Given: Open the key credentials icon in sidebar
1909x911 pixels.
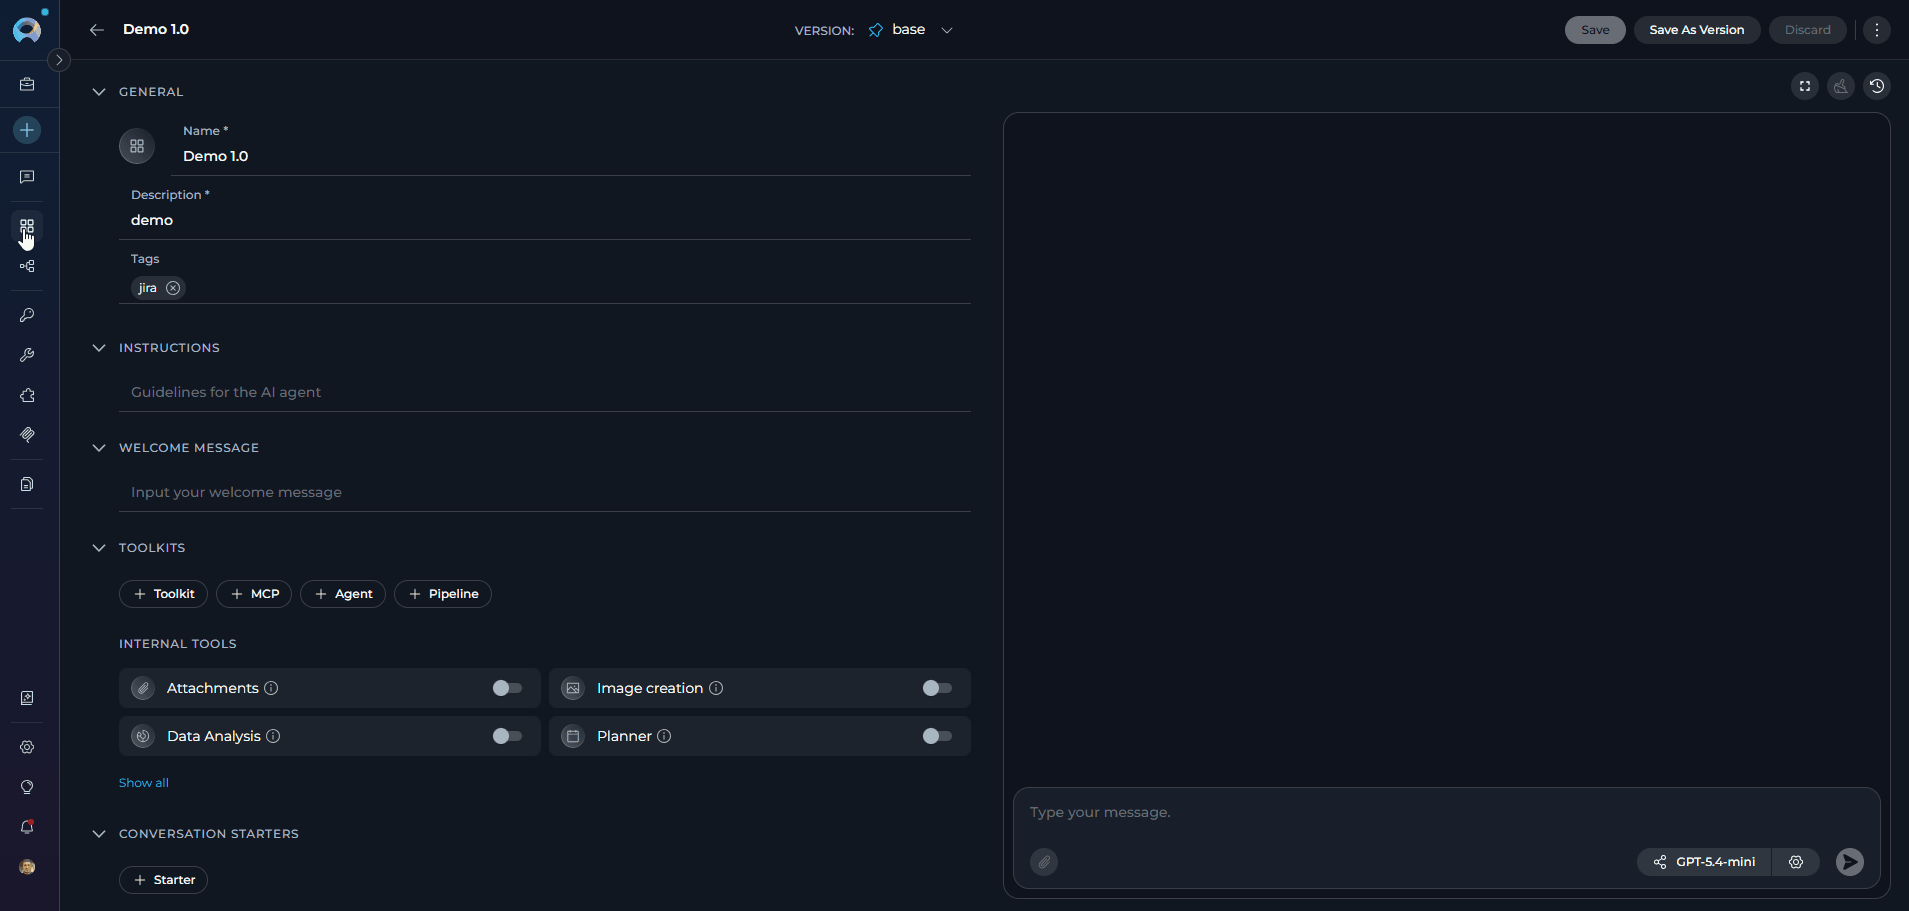Looking at the screenshot, I should point(27,315).
